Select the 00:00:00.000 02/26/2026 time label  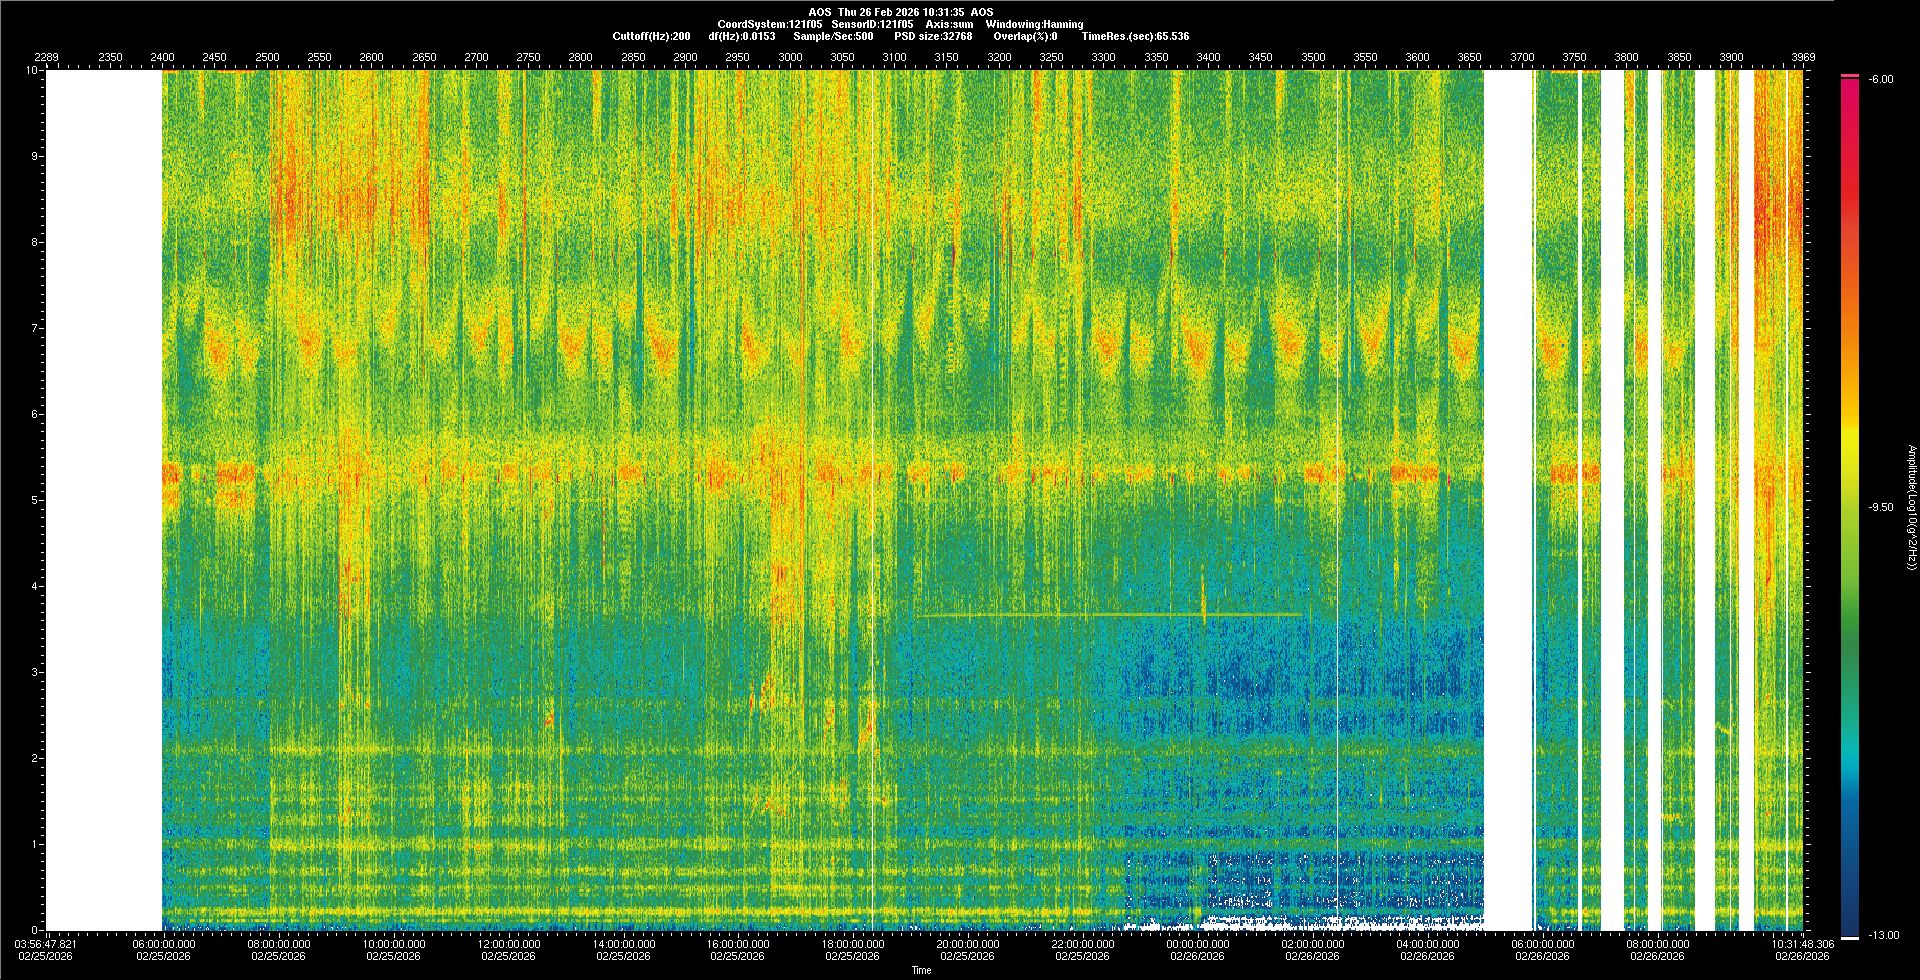pos(1198,949)
